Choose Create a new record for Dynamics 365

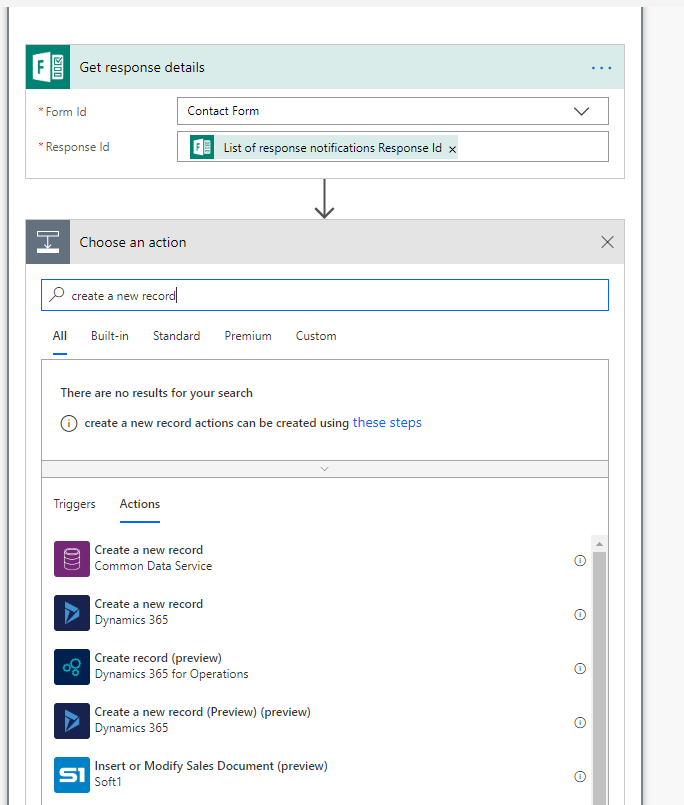321,612
